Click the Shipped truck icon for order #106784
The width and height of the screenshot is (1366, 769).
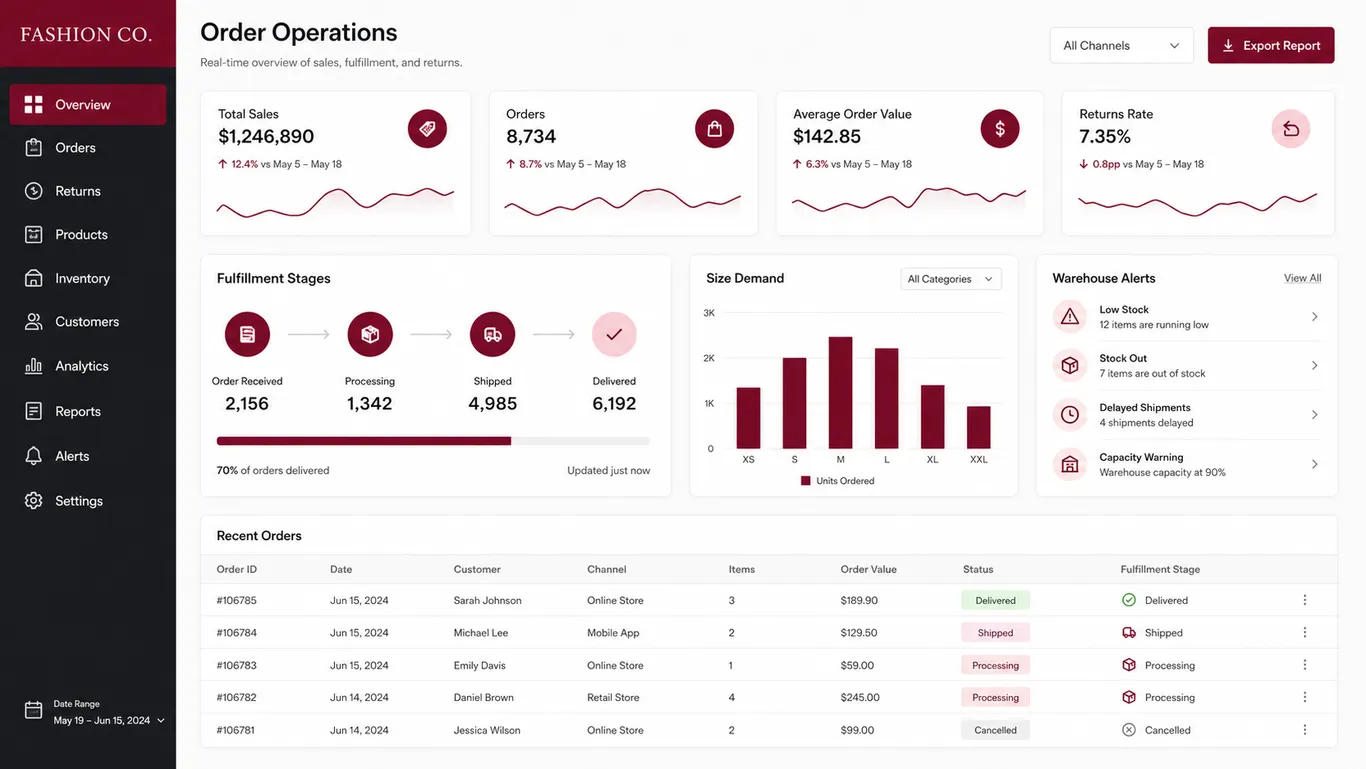click(x=1129, y=633)
